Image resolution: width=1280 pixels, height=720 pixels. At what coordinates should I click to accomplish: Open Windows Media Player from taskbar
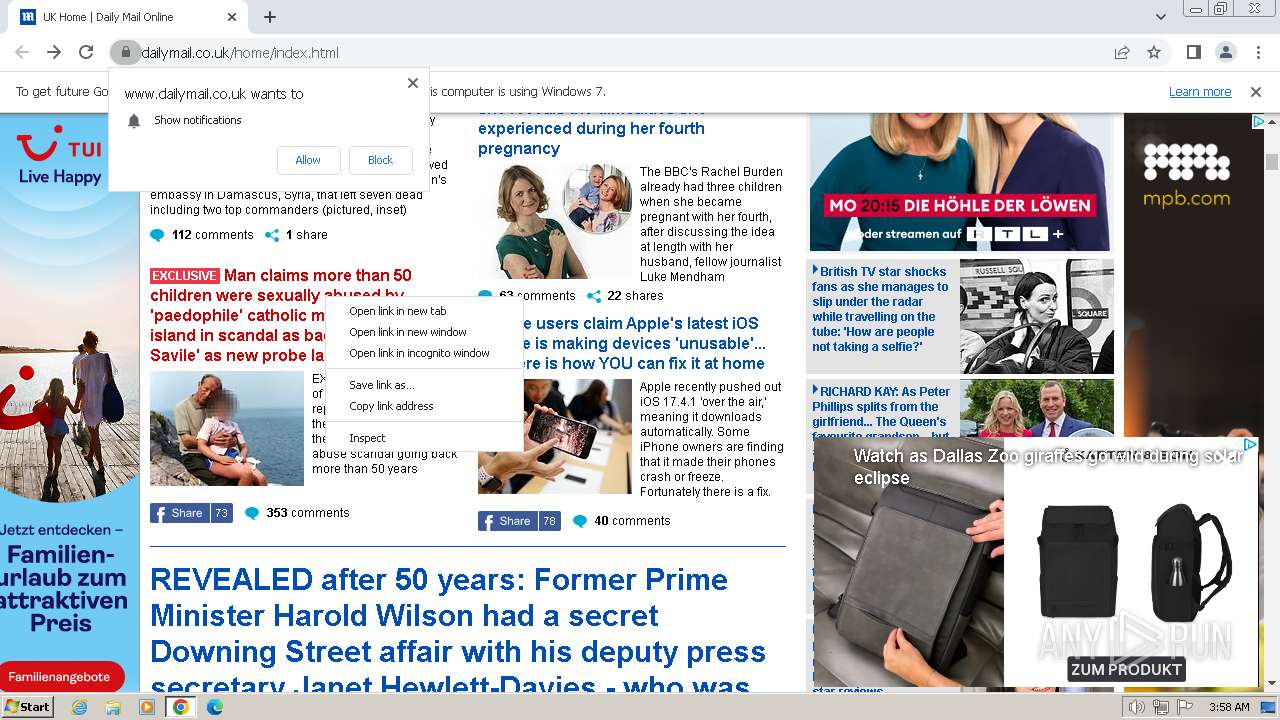click(x=147, y=707)
